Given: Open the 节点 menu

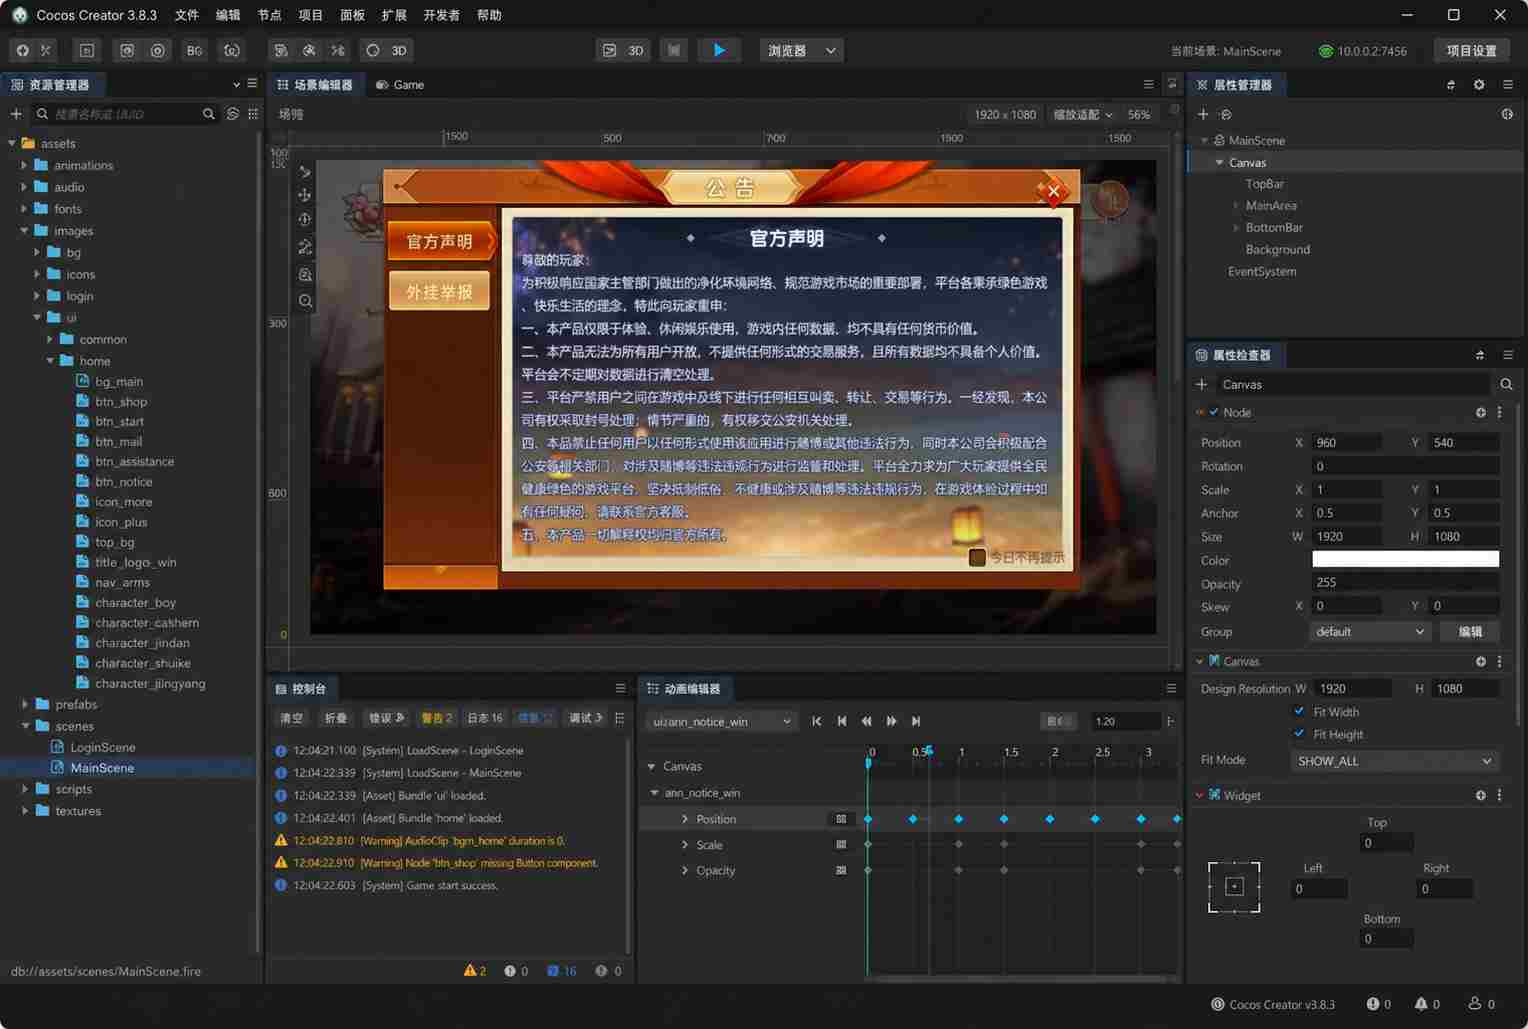Looking at the screenshot, I should 269,15.
